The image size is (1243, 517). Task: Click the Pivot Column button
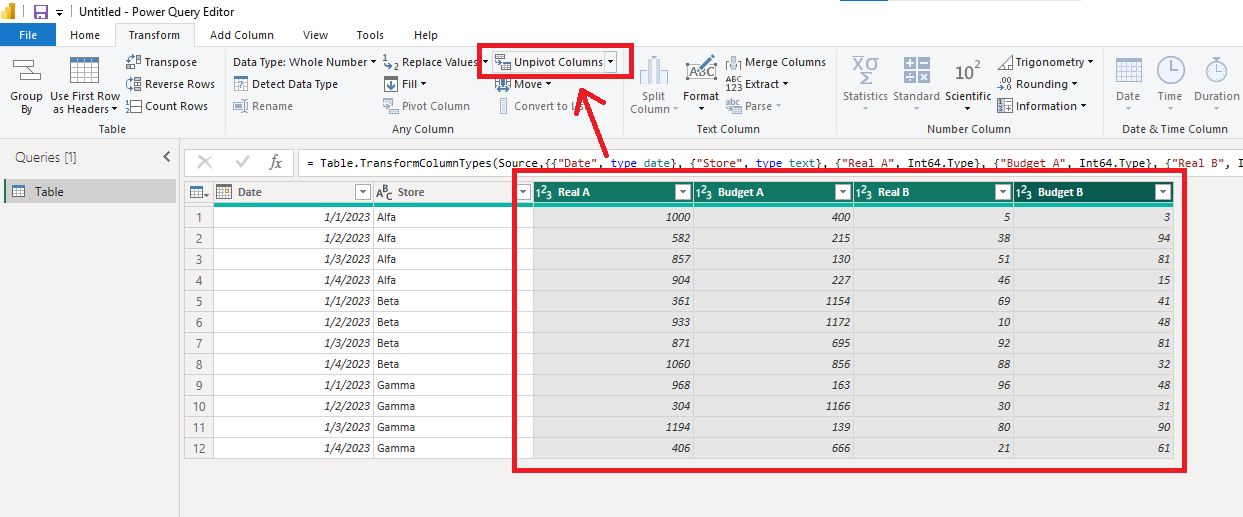pyautogui.click(x=427, y=106)
